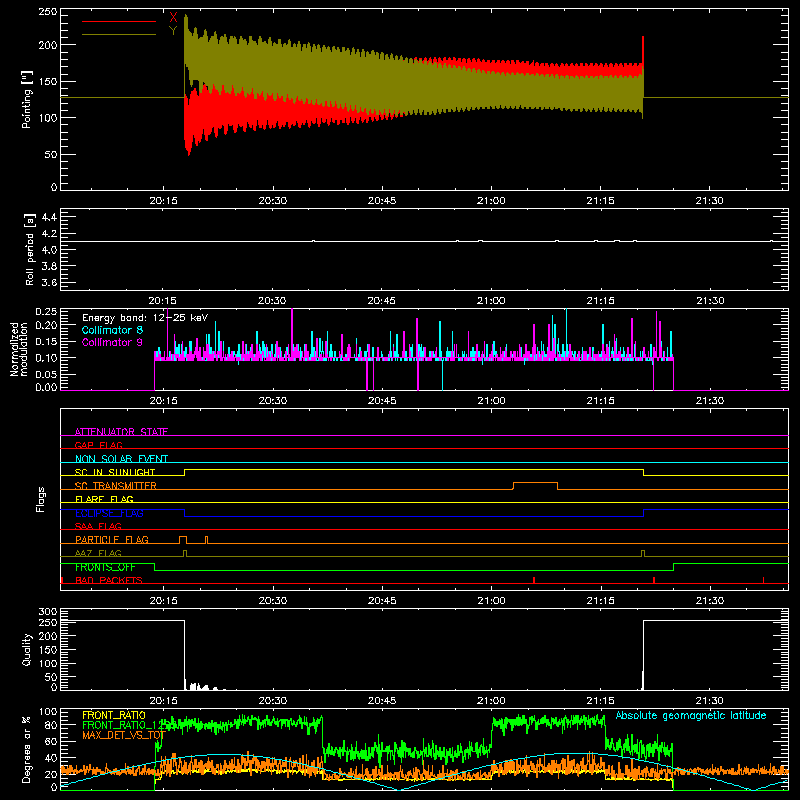Screen dimensions: 800x800
Task: Select the FRONTS_OFF flag label
Action: pos(105,567)
